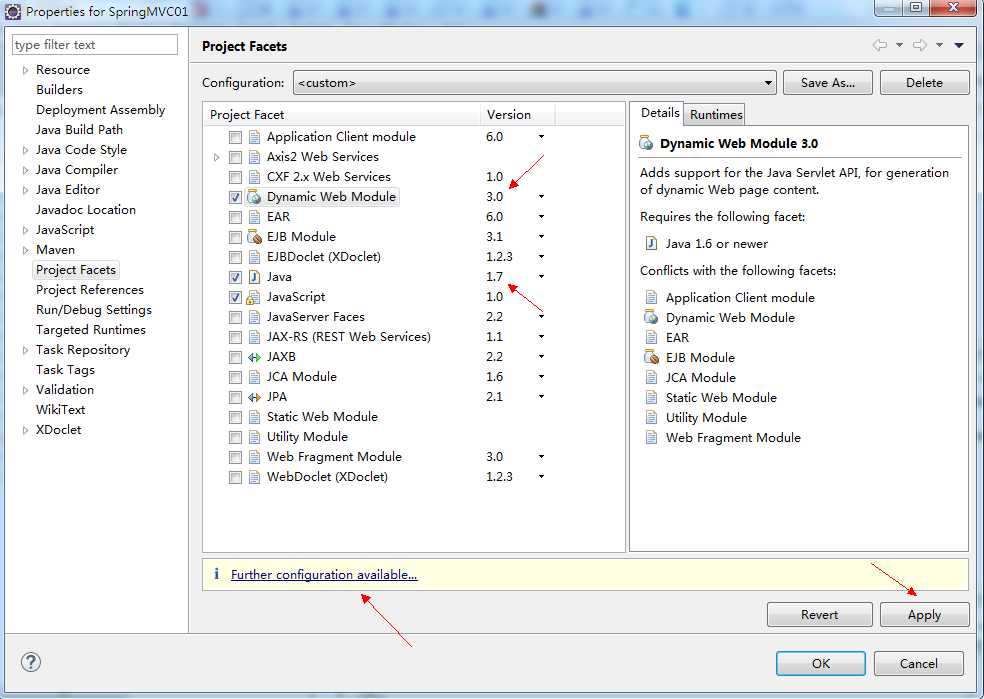Check the EAR facet checkbox
This screenshot has height=699, width=984.
(235, 217)
